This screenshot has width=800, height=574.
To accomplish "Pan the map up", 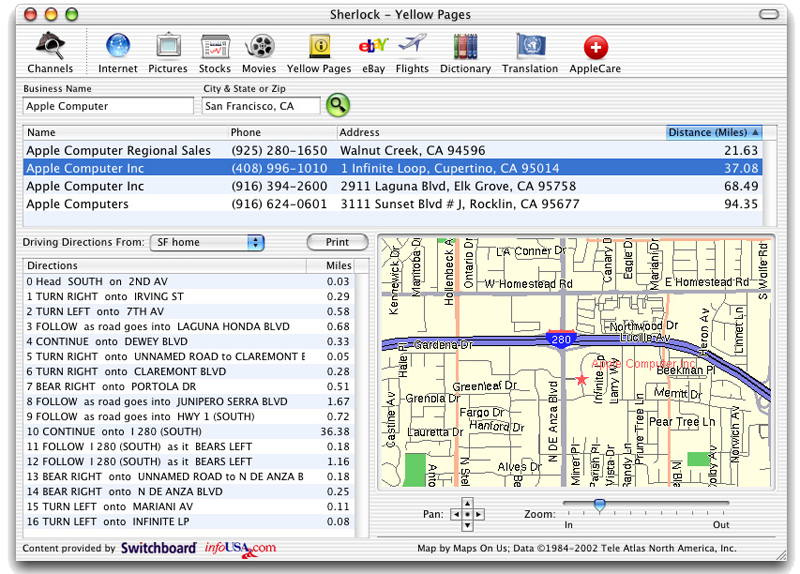I will (467, 503).
